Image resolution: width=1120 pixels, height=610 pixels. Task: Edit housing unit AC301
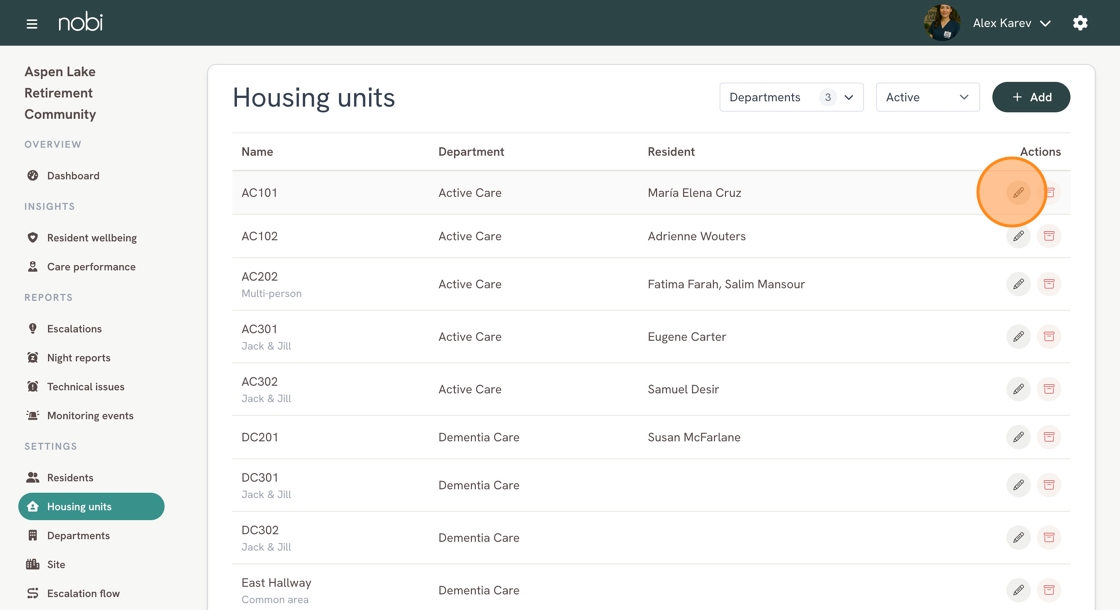1018,336
